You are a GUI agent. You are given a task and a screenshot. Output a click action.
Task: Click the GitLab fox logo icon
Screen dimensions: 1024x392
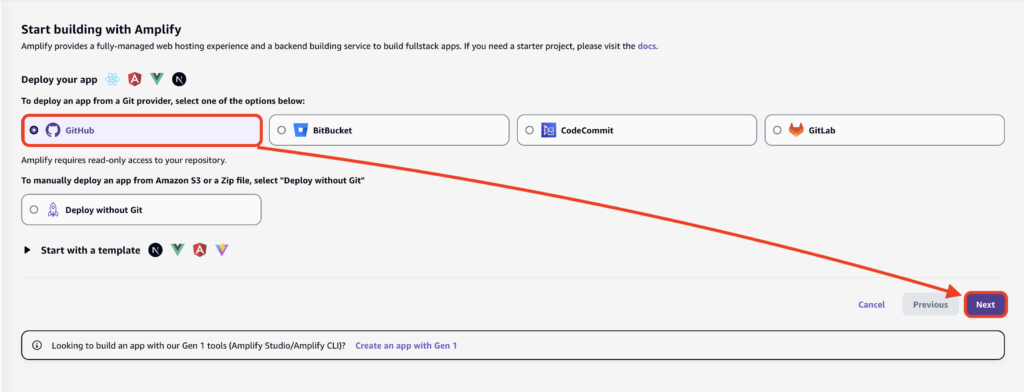pos(796,130)
